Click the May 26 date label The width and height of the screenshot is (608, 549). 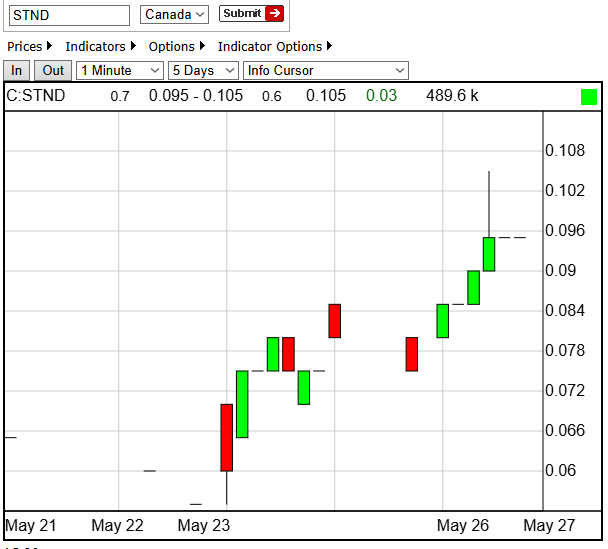click(463, 526)
